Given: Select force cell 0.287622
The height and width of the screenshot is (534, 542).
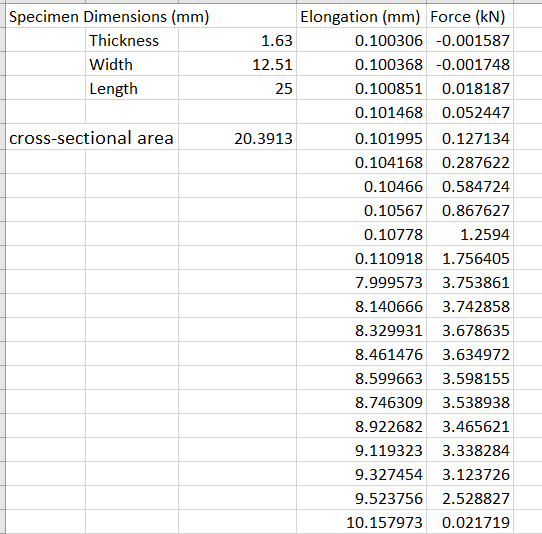Looking at the screenshot, I should pyautogui.click(x=470, y=162).
